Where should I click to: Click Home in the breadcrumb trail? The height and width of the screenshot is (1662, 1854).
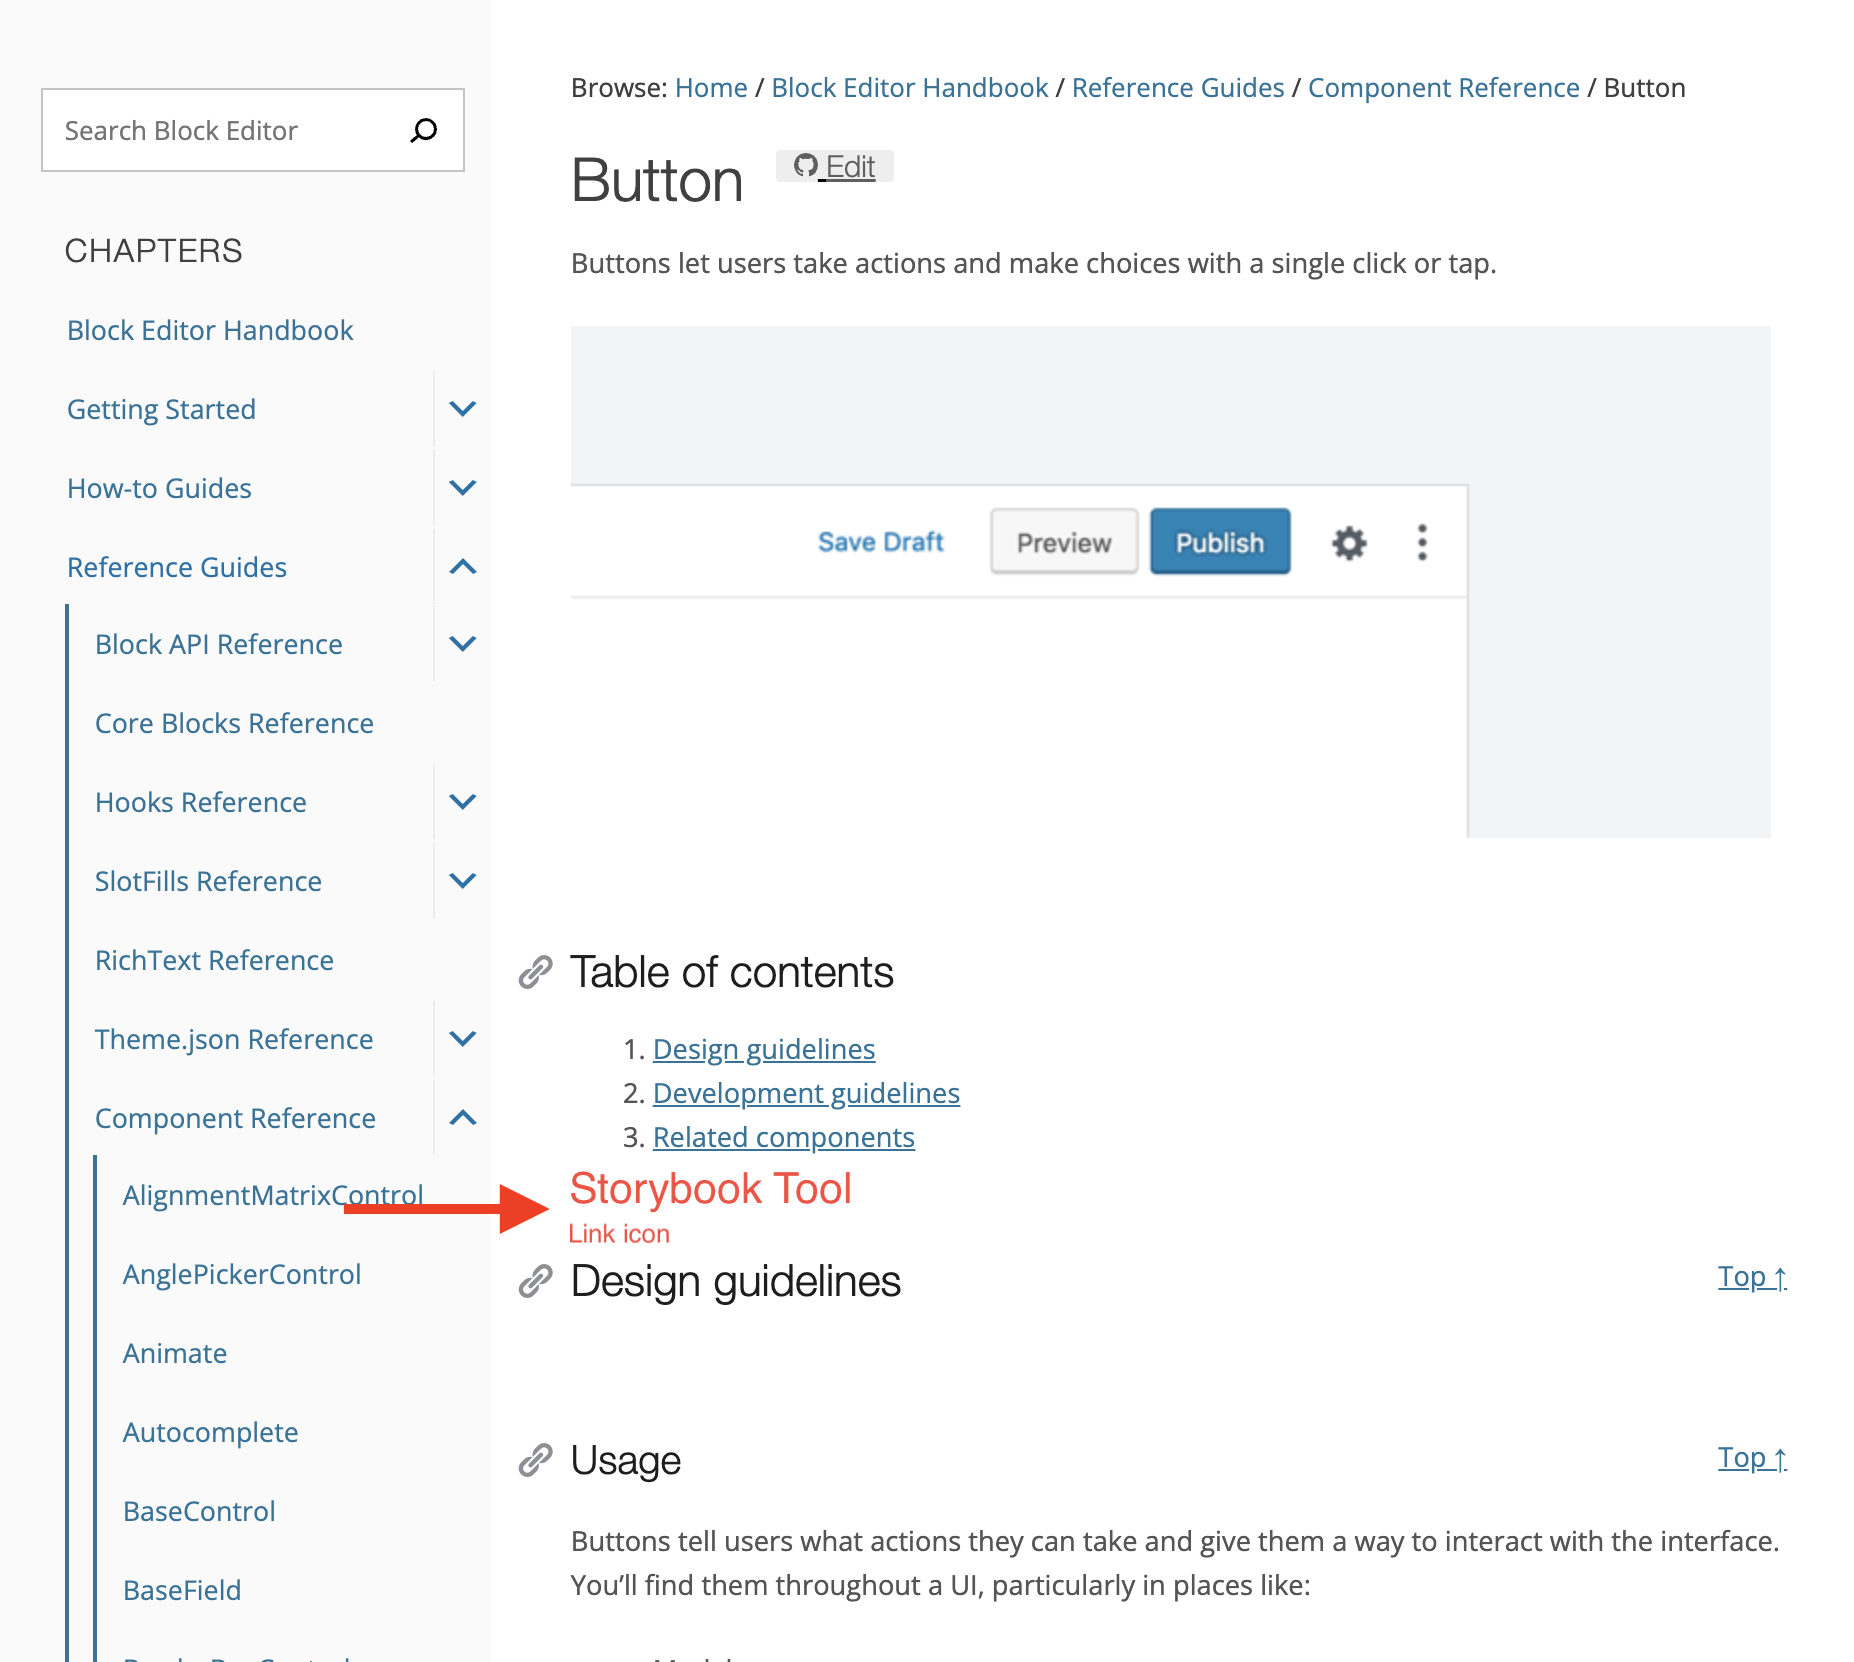point(710,87)
